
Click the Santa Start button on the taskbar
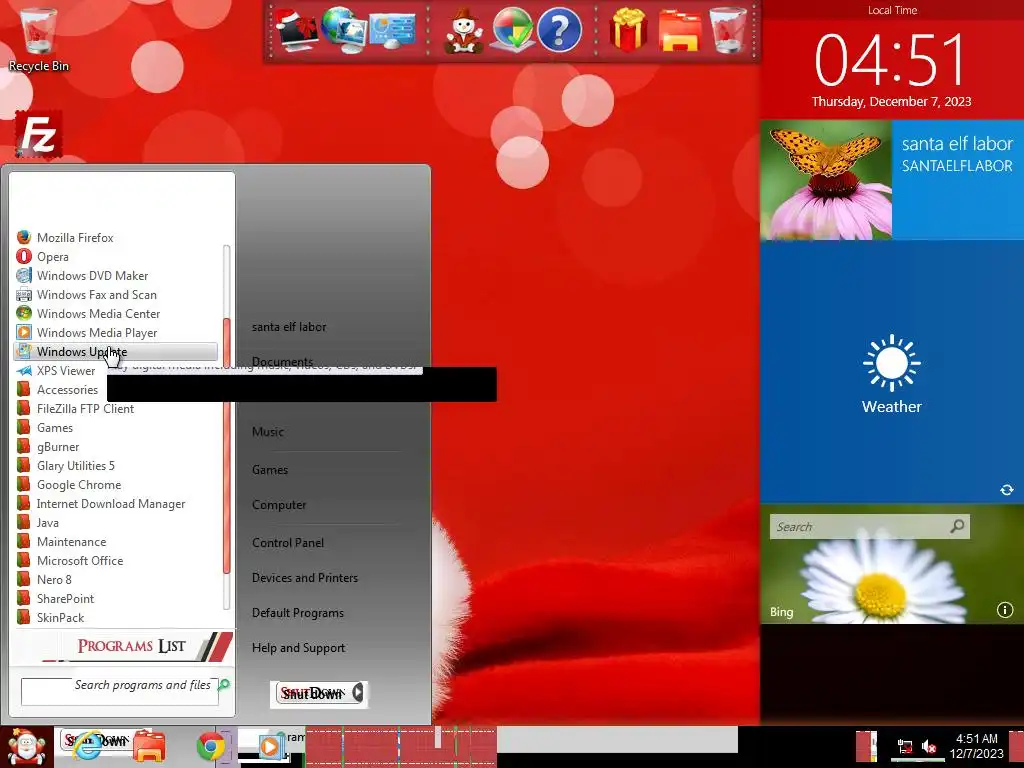point(26,747)
